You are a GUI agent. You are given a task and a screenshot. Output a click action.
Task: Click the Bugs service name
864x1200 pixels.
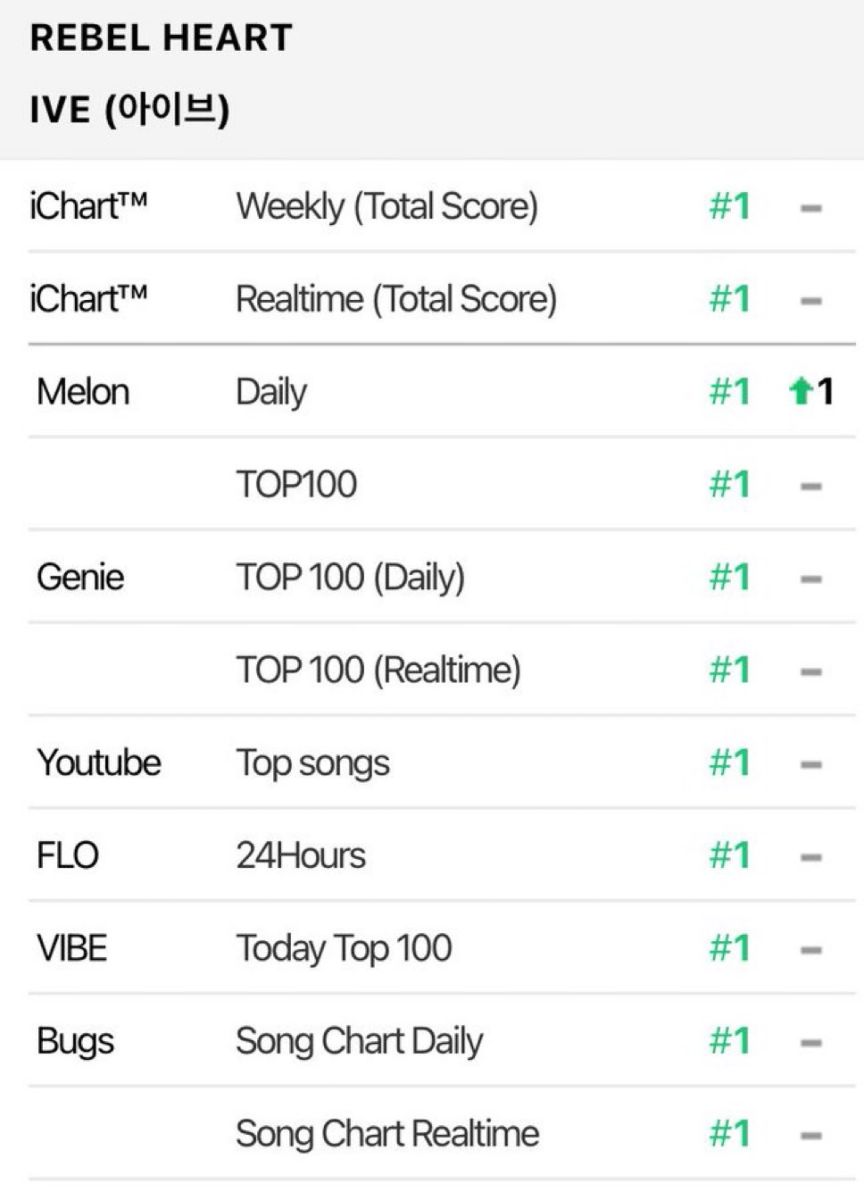point(75,1042)
